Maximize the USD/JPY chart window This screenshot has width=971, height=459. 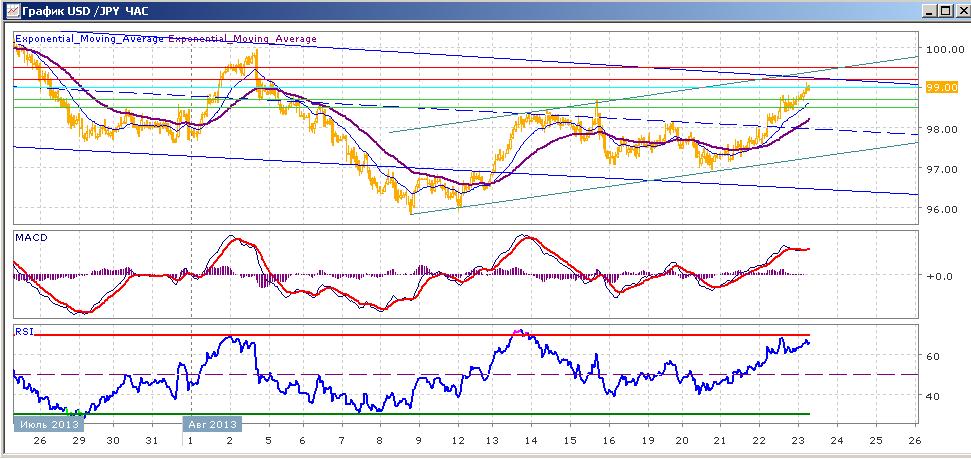(944, 11)
